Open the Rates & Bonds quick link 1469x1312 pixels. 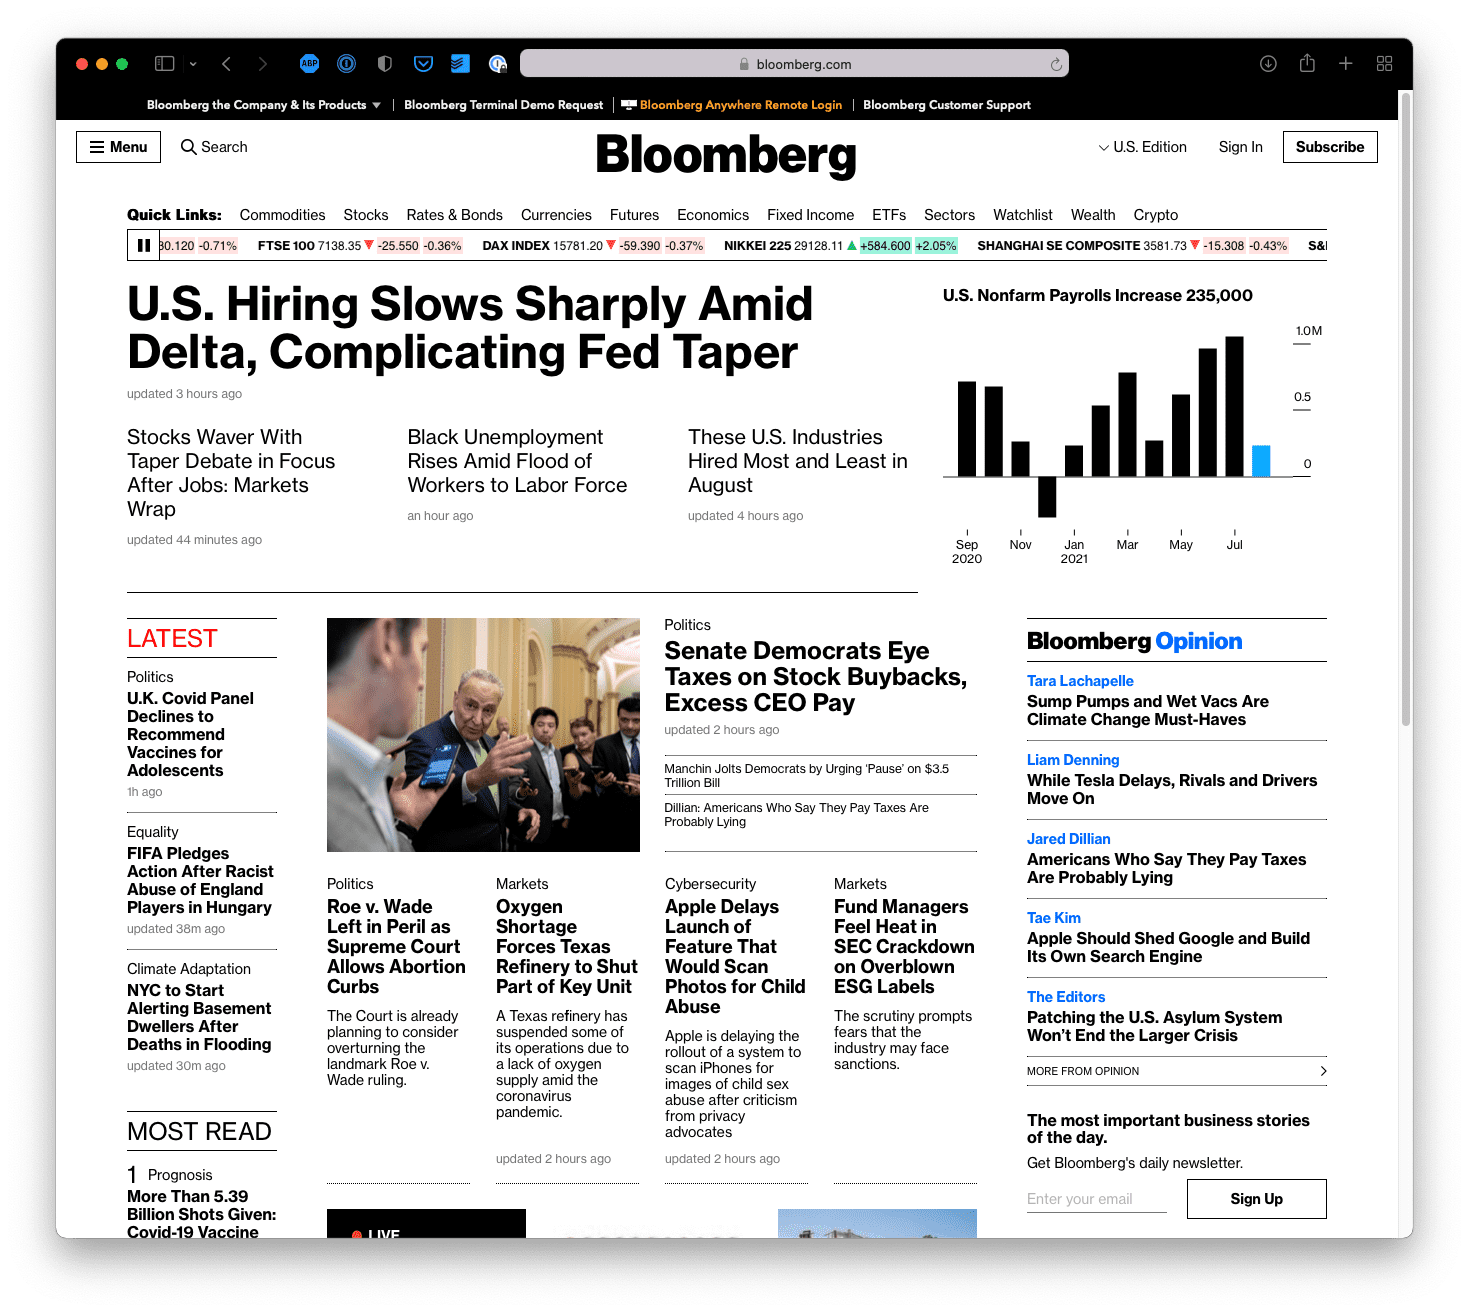pos(455,215)
